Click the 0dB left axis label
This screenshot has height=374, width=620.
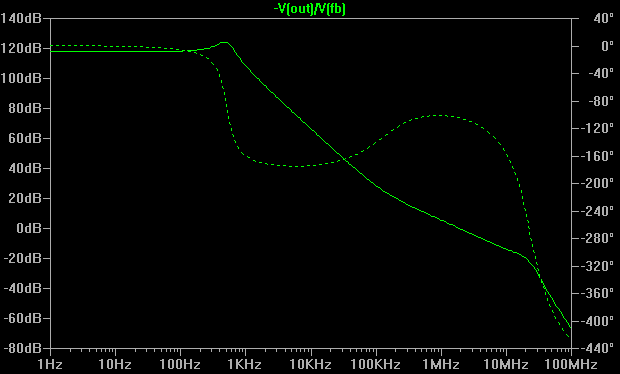click(x=29, y=228)
